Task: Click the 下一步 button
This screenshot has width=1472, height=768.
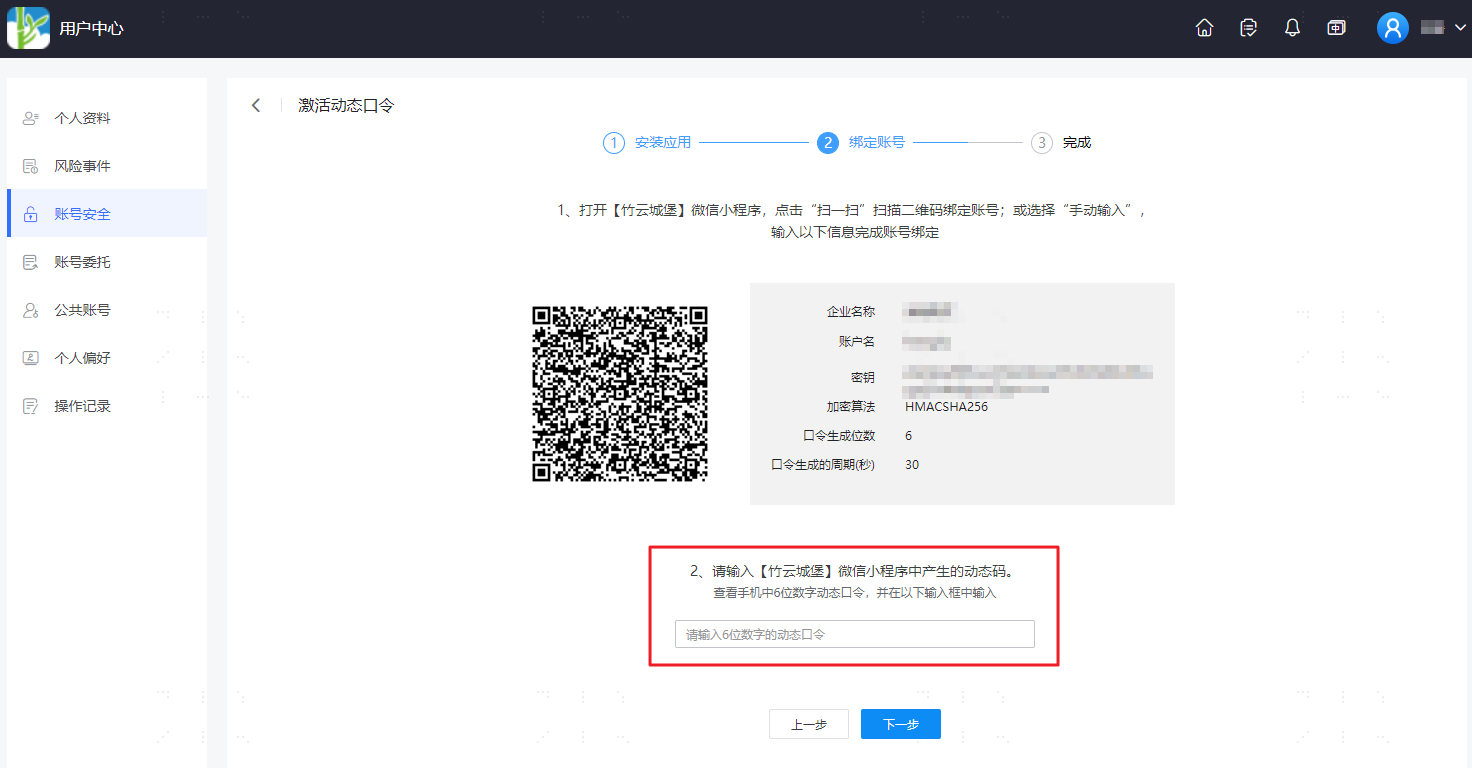Action: [x=901, y=724]
